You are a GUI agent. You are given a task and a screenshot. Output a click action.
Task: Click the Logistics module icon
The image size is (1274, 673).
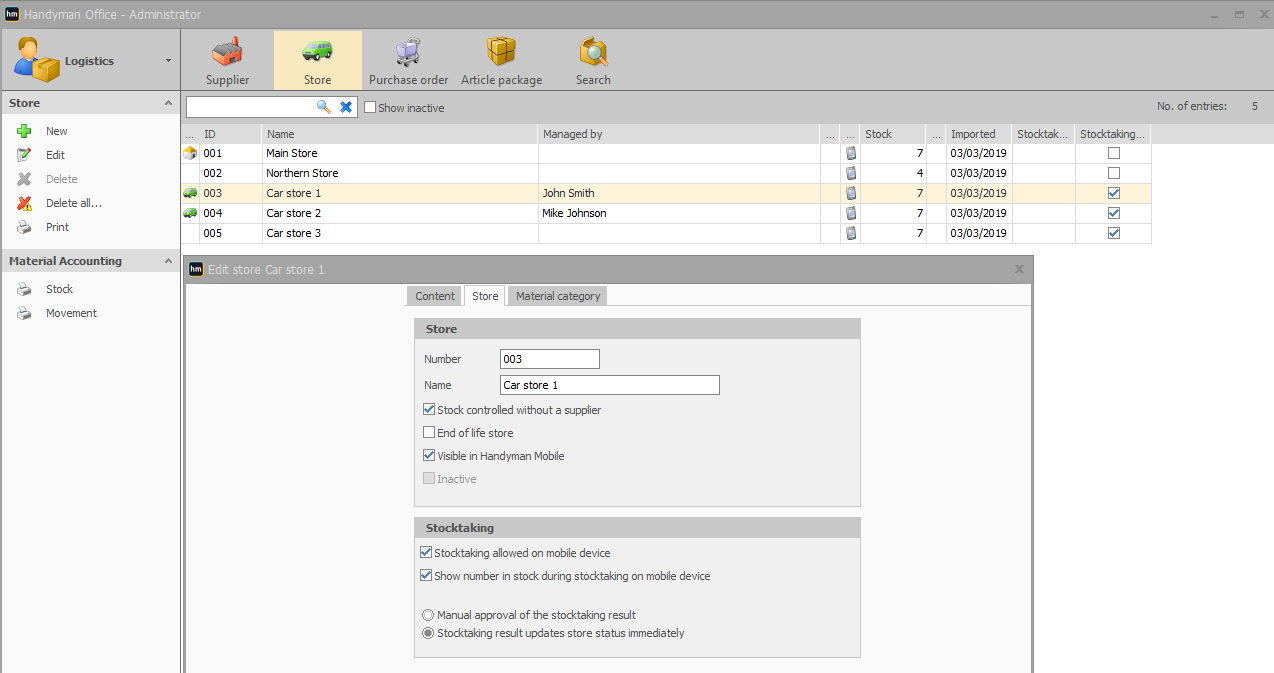coord(36,60)
